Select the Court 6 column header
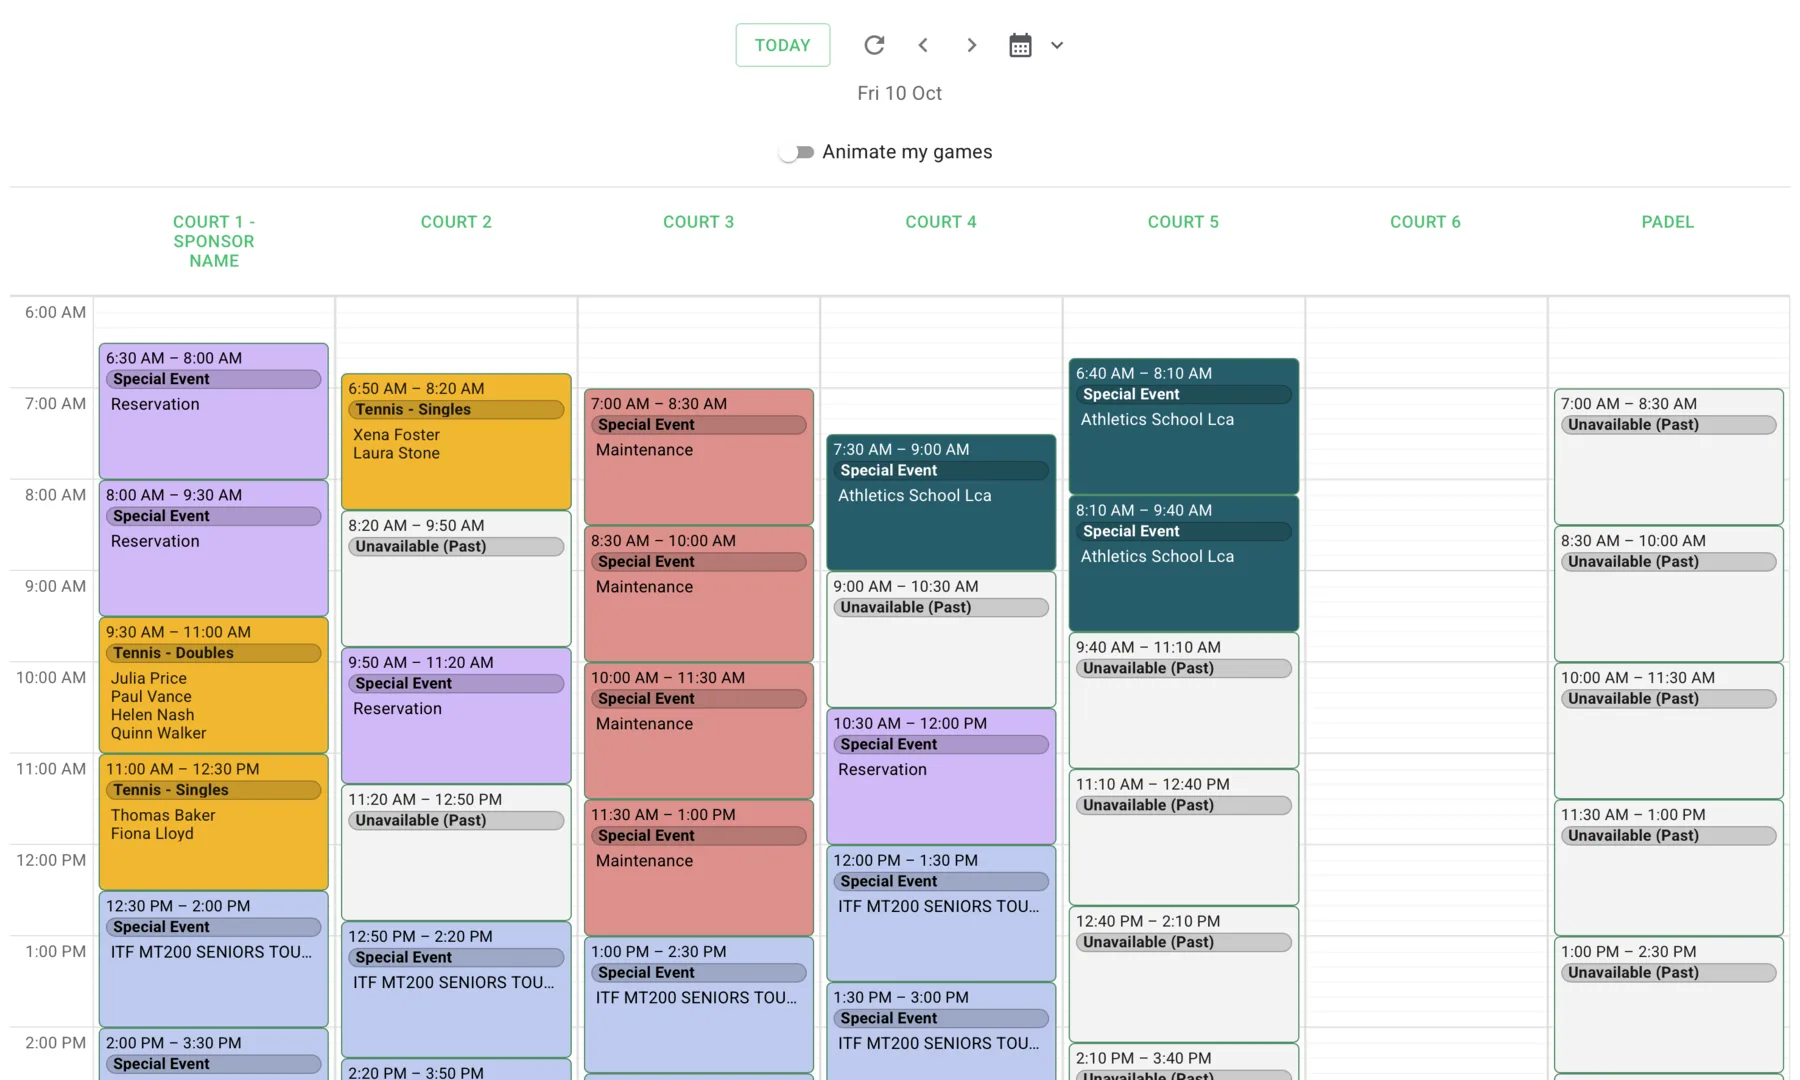1800x1080 pixels. [x=1425, y=222]
